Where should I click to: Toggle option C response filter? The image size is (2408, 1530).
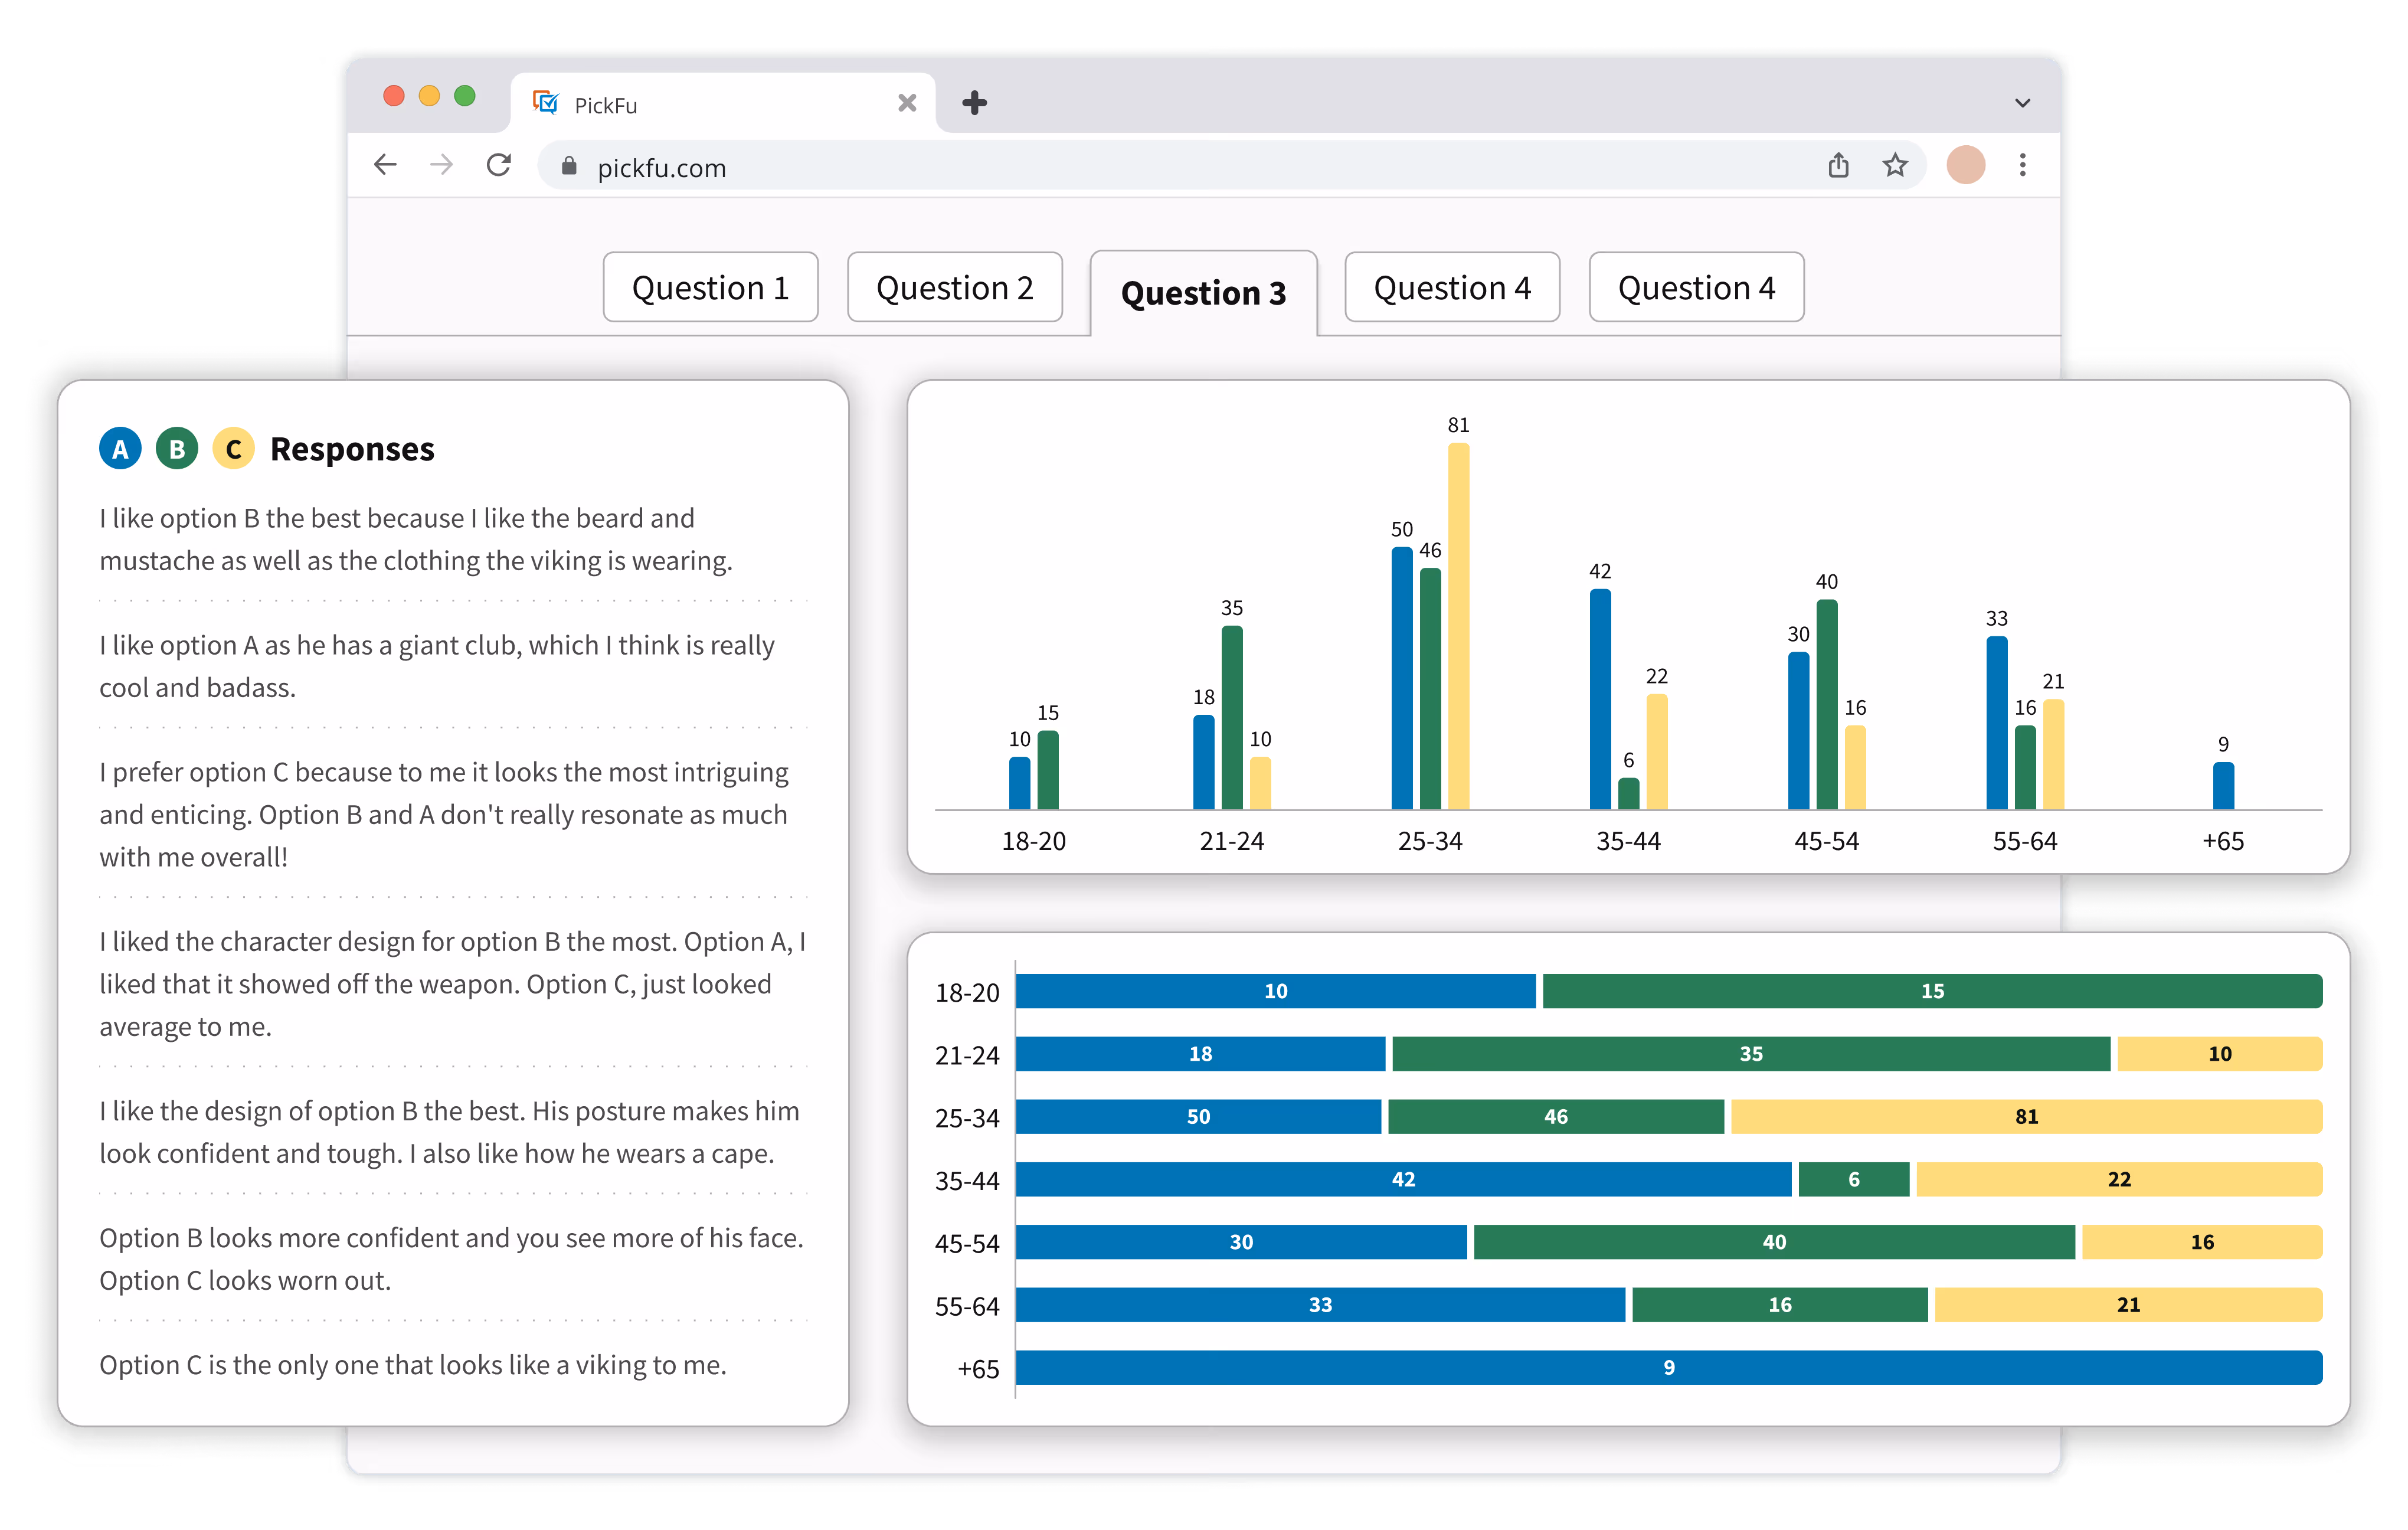tap(234, 449)
